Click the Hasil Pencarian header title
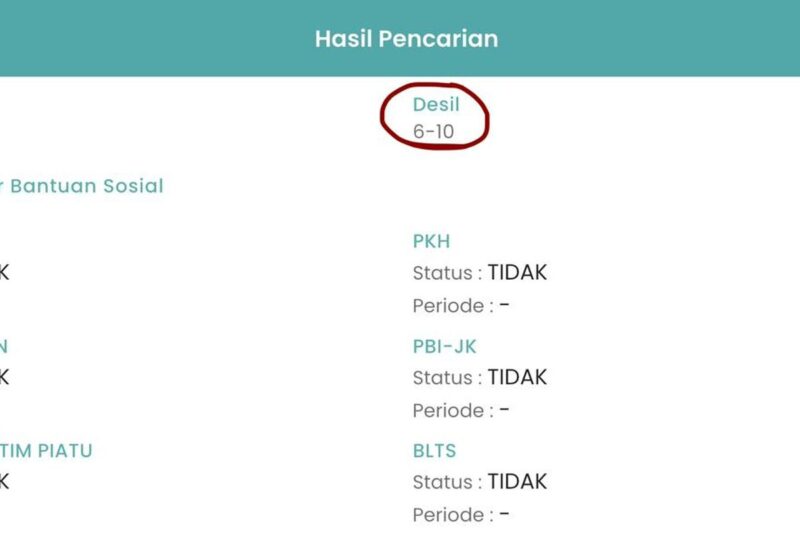800x533 pixels. (406, 39)
